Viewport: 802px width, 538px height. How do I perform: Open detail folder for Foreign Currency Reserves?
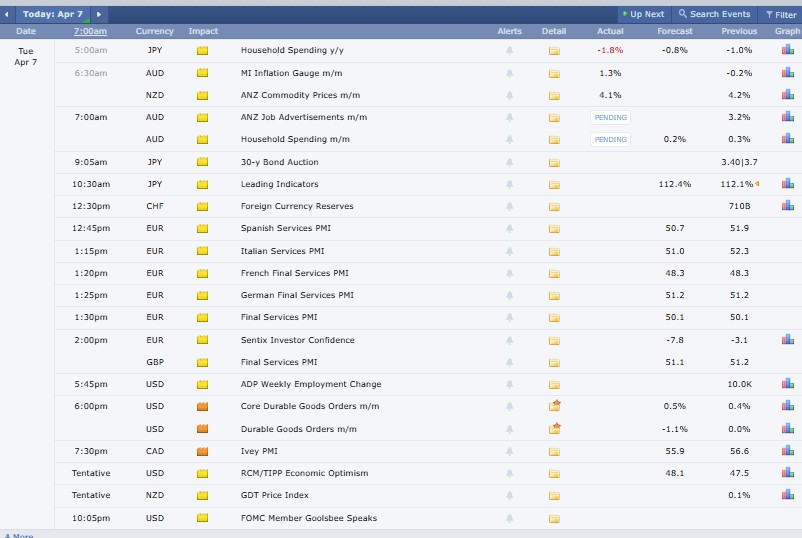pos(554,207)
